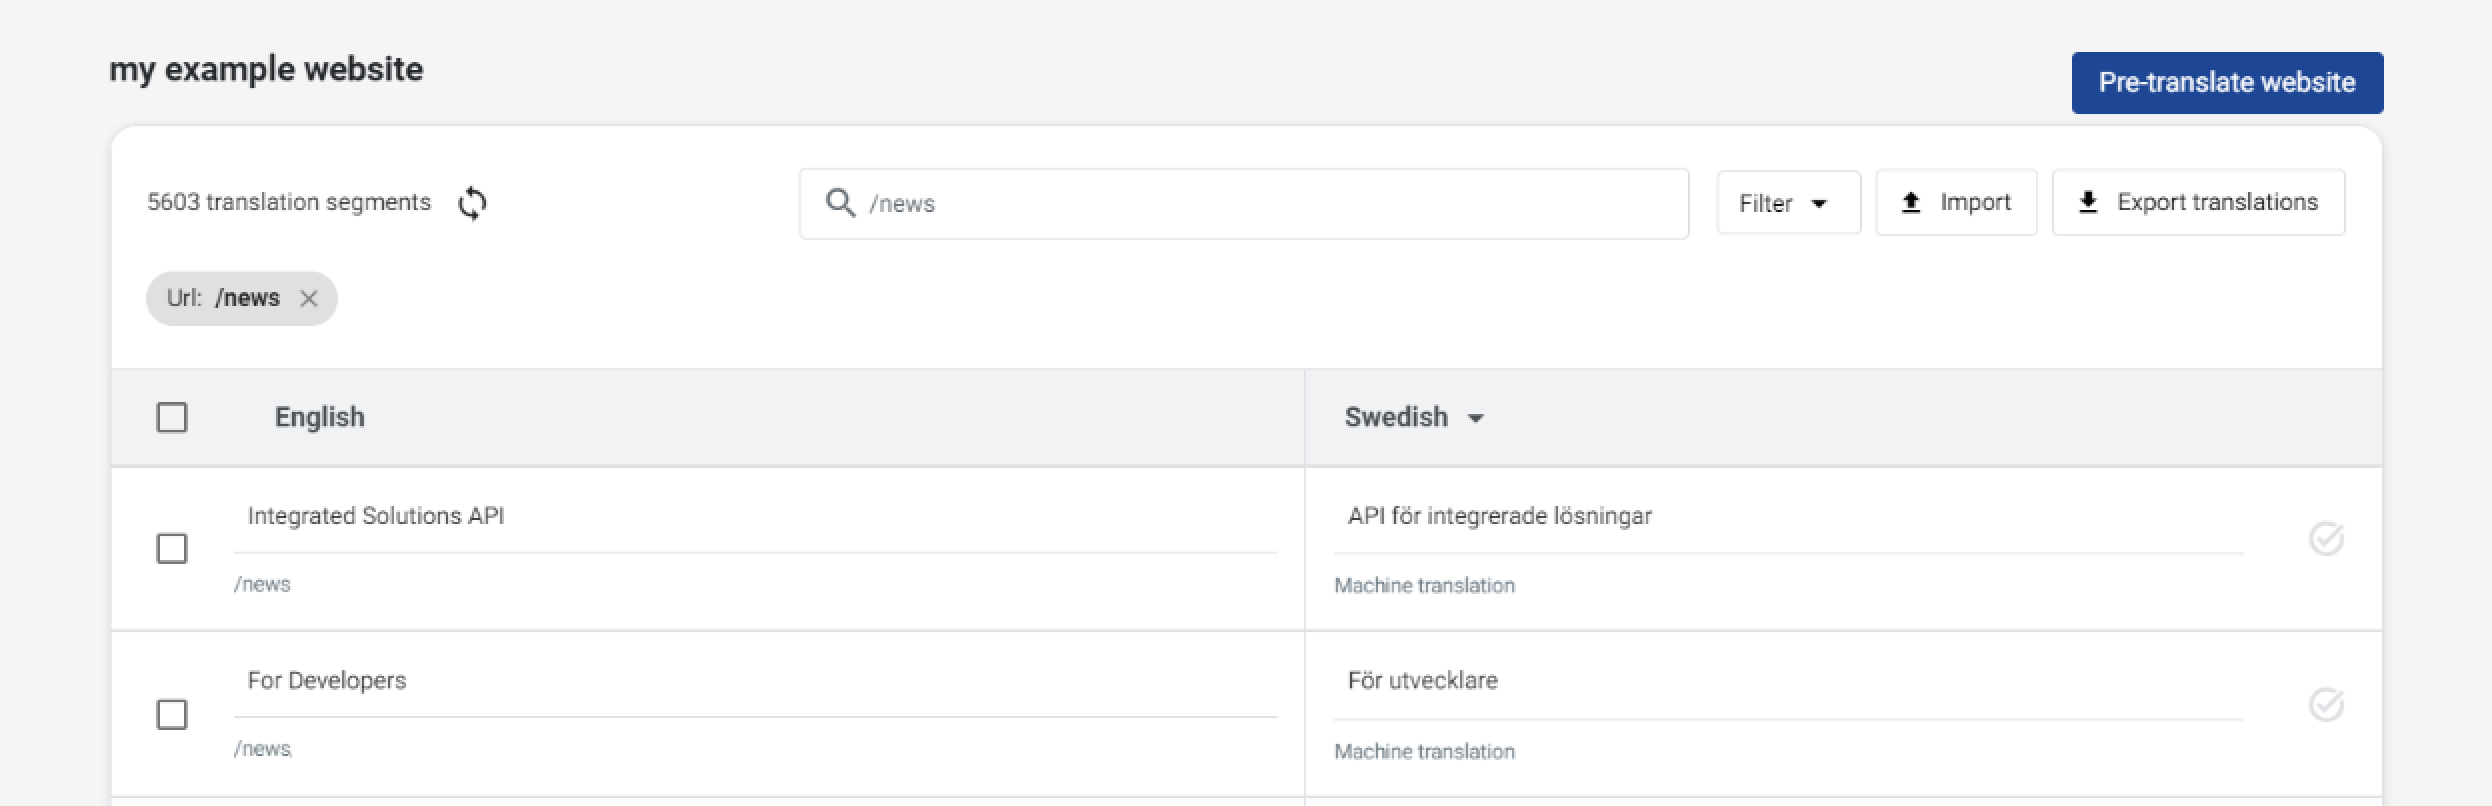The image size is (2492, 806).
Task: Check the For Developers row checkbox
Action: [172, 714]
